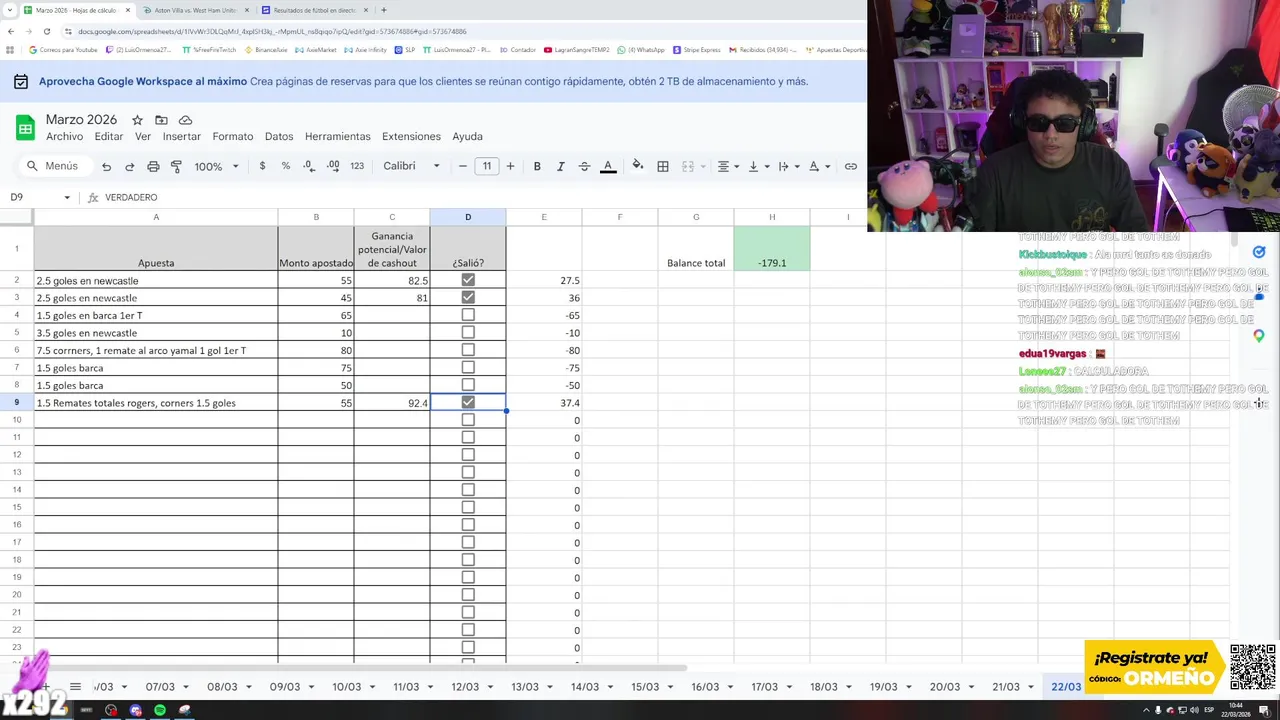Uncheck ¿Salió? for the row with 45 apostado

468,297
